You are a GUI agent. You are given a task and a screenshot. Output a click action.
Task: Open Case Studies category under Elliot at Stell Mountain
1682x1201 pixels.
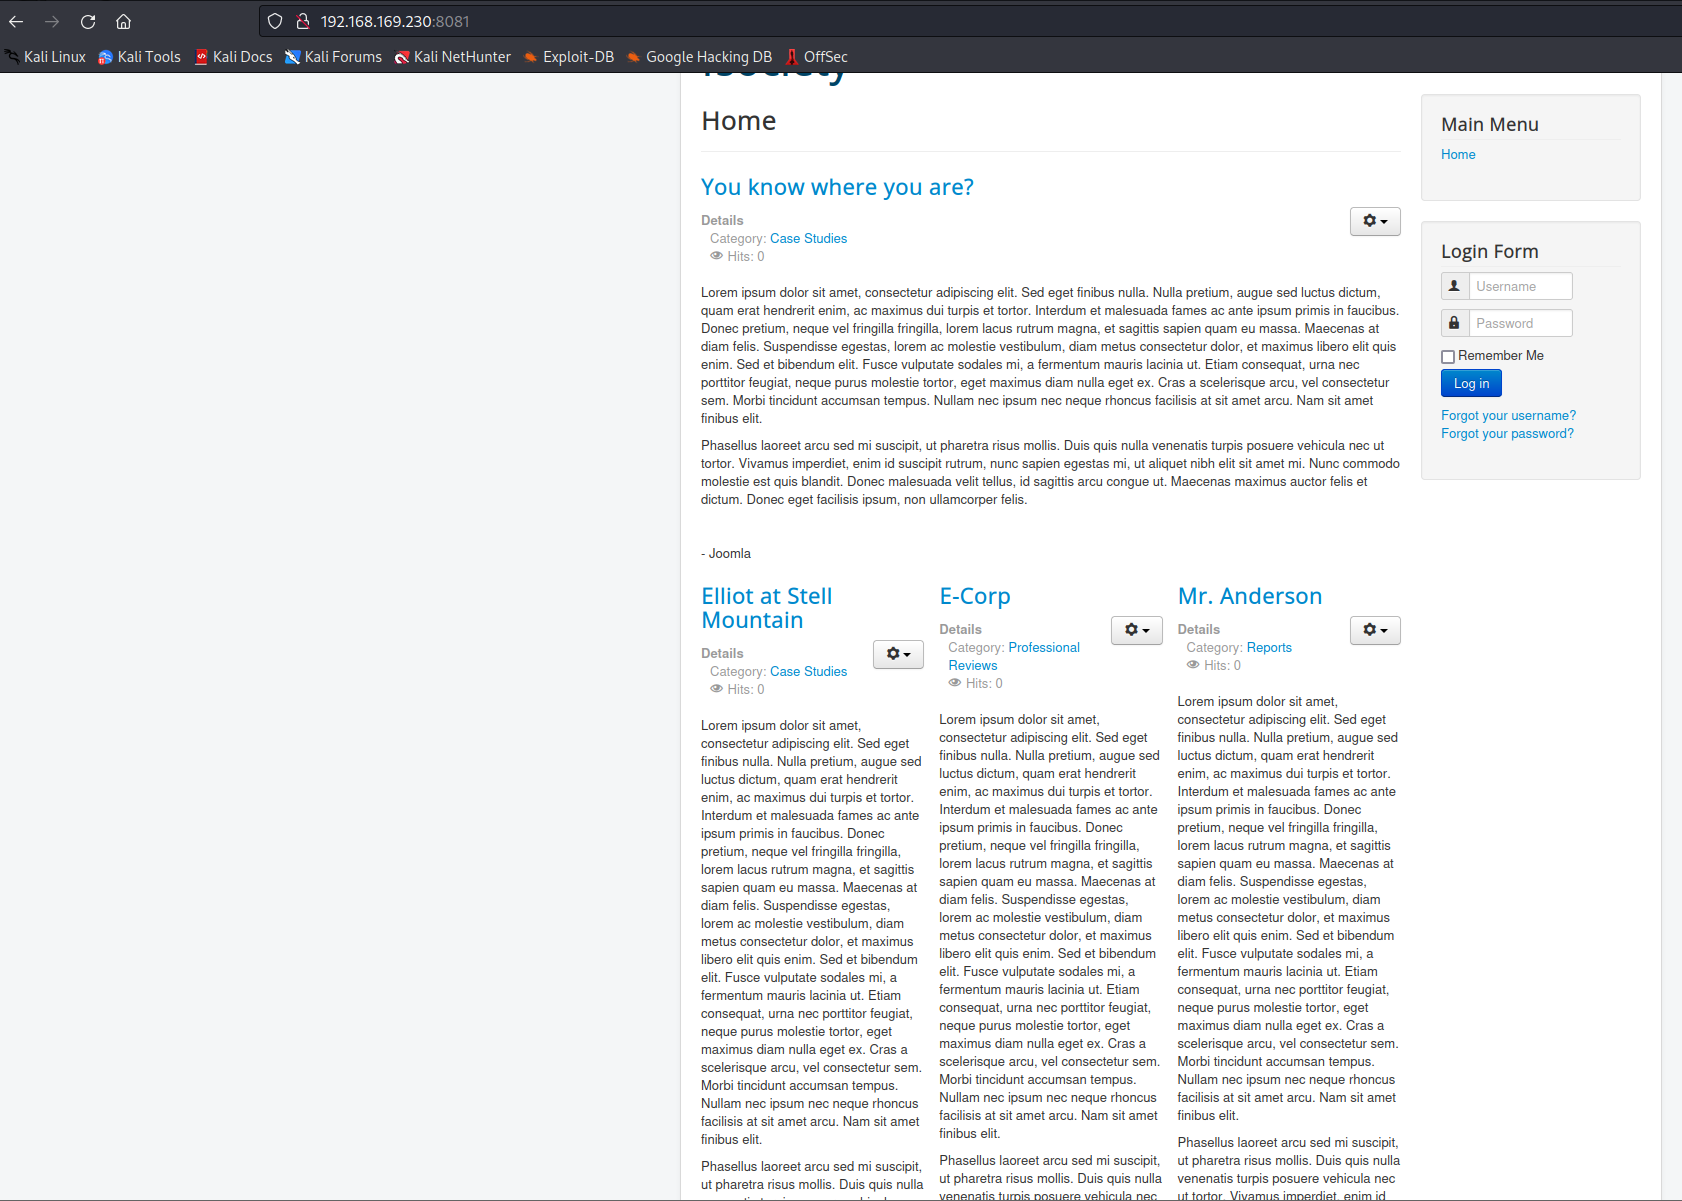(x=808, y=671)
